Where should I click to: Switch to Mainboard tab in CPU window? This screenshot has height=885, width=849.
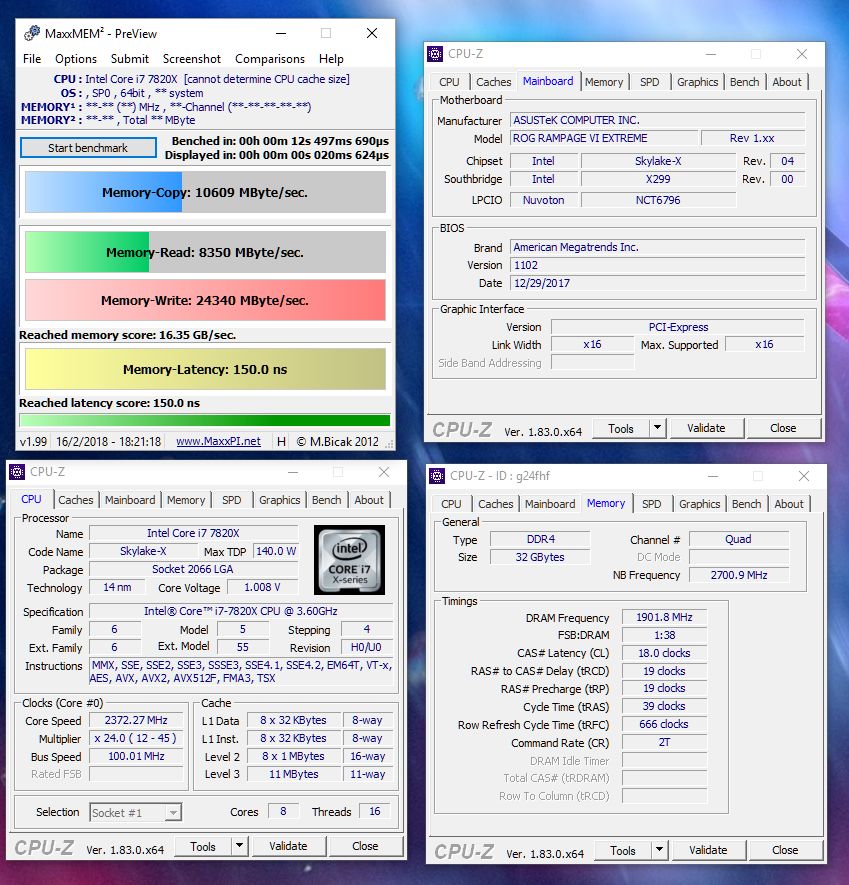(x=130, y=500)
